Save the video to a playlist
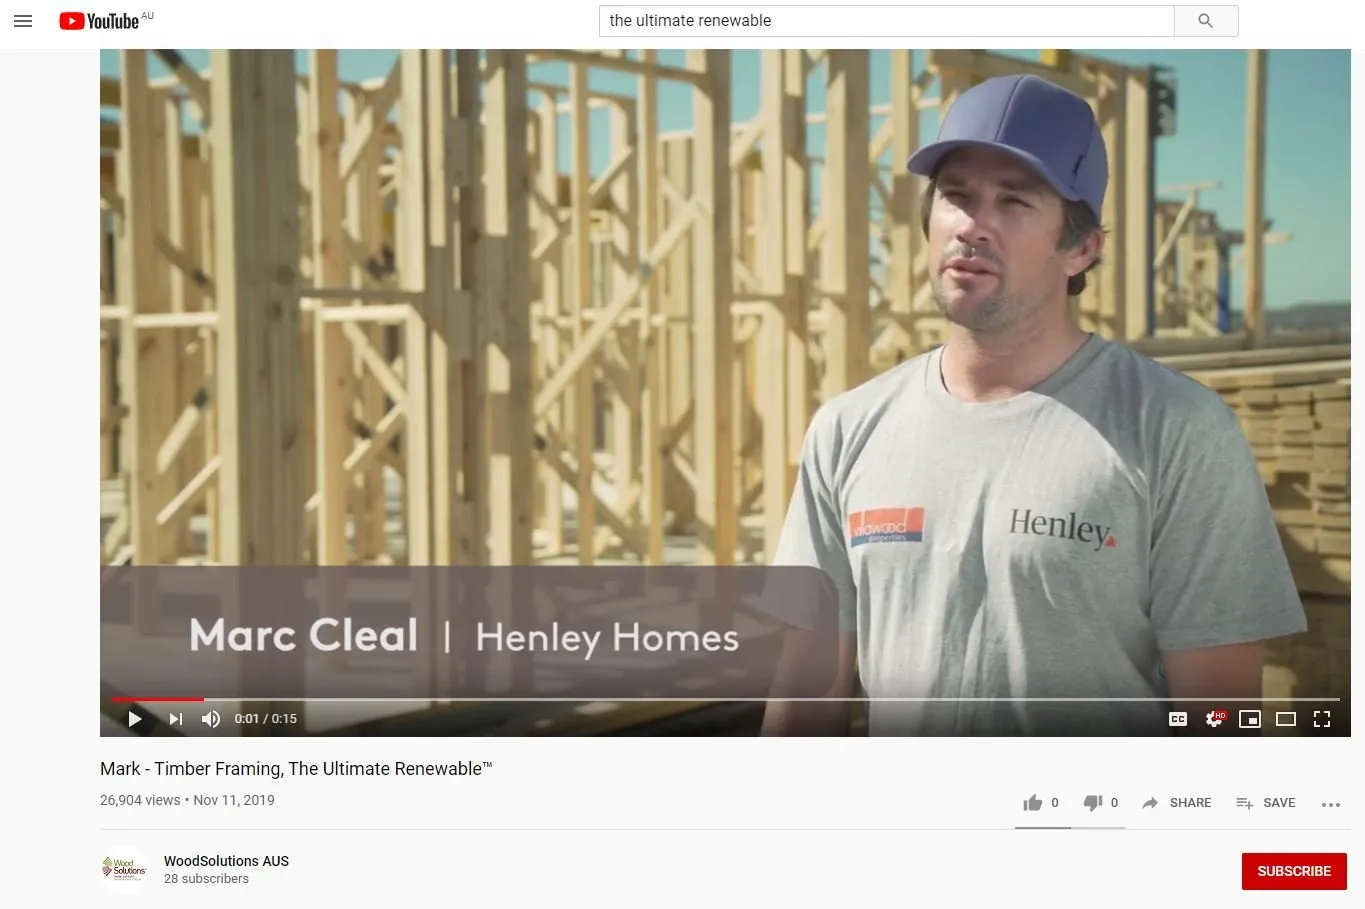 click(x=1265, y=803)
